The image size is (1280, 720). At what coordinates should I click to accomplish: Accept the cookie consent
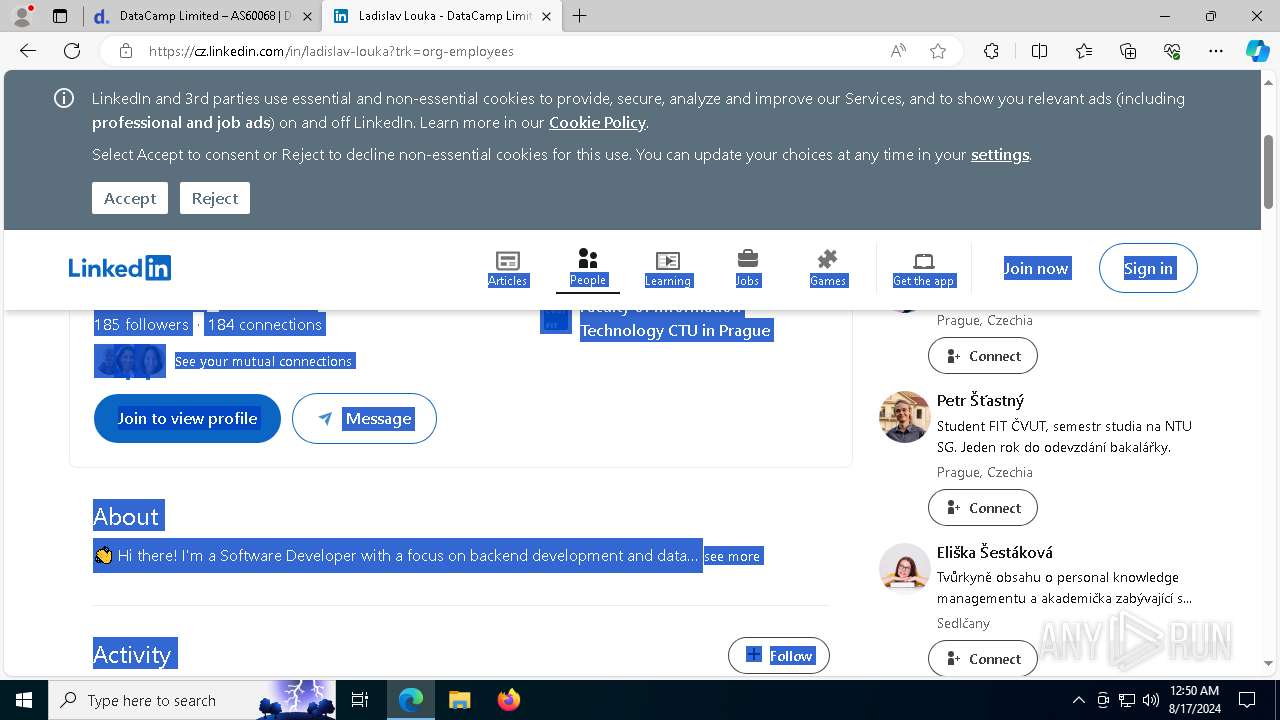(x=130, y=198)
